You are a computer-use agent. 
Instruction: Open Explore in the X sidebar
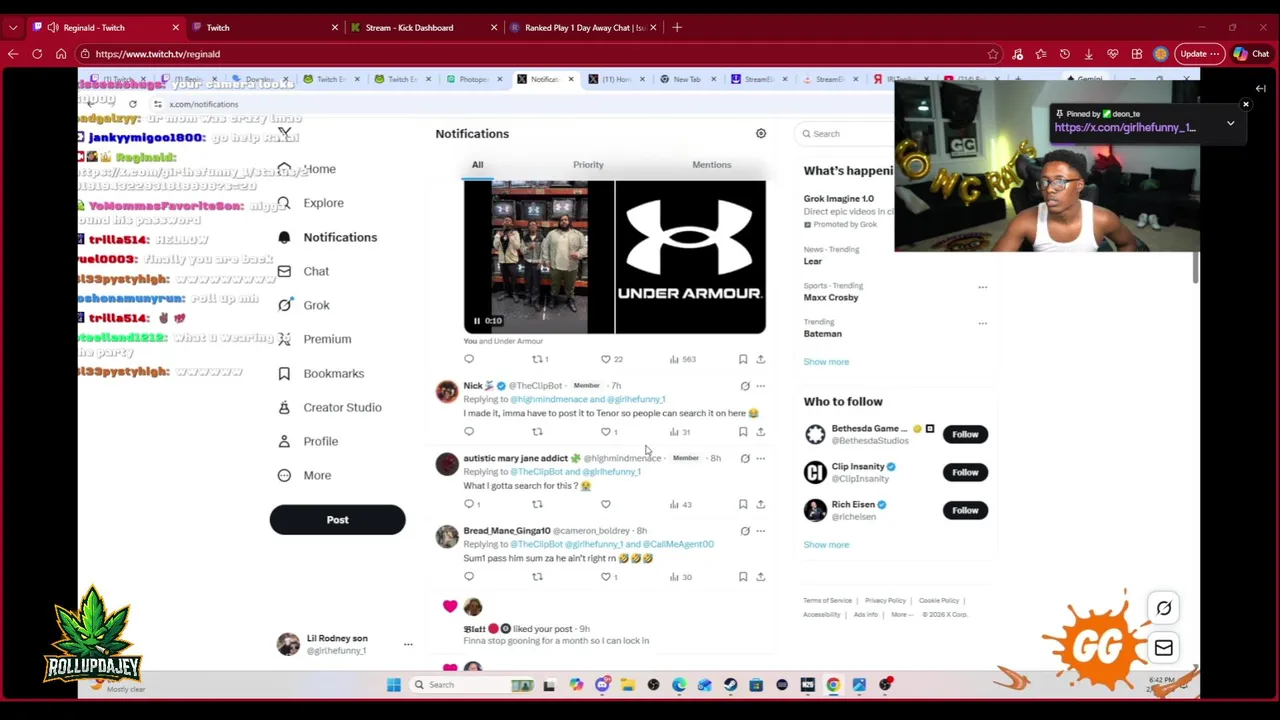[x=311, y=203]
